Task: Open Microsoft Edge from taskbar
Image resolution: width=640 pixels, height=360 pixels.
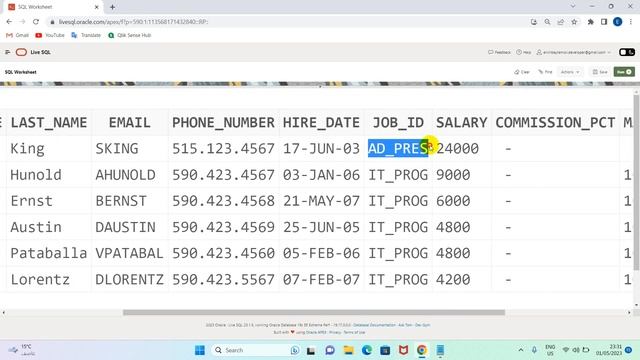Action: [x=367, y=350]
